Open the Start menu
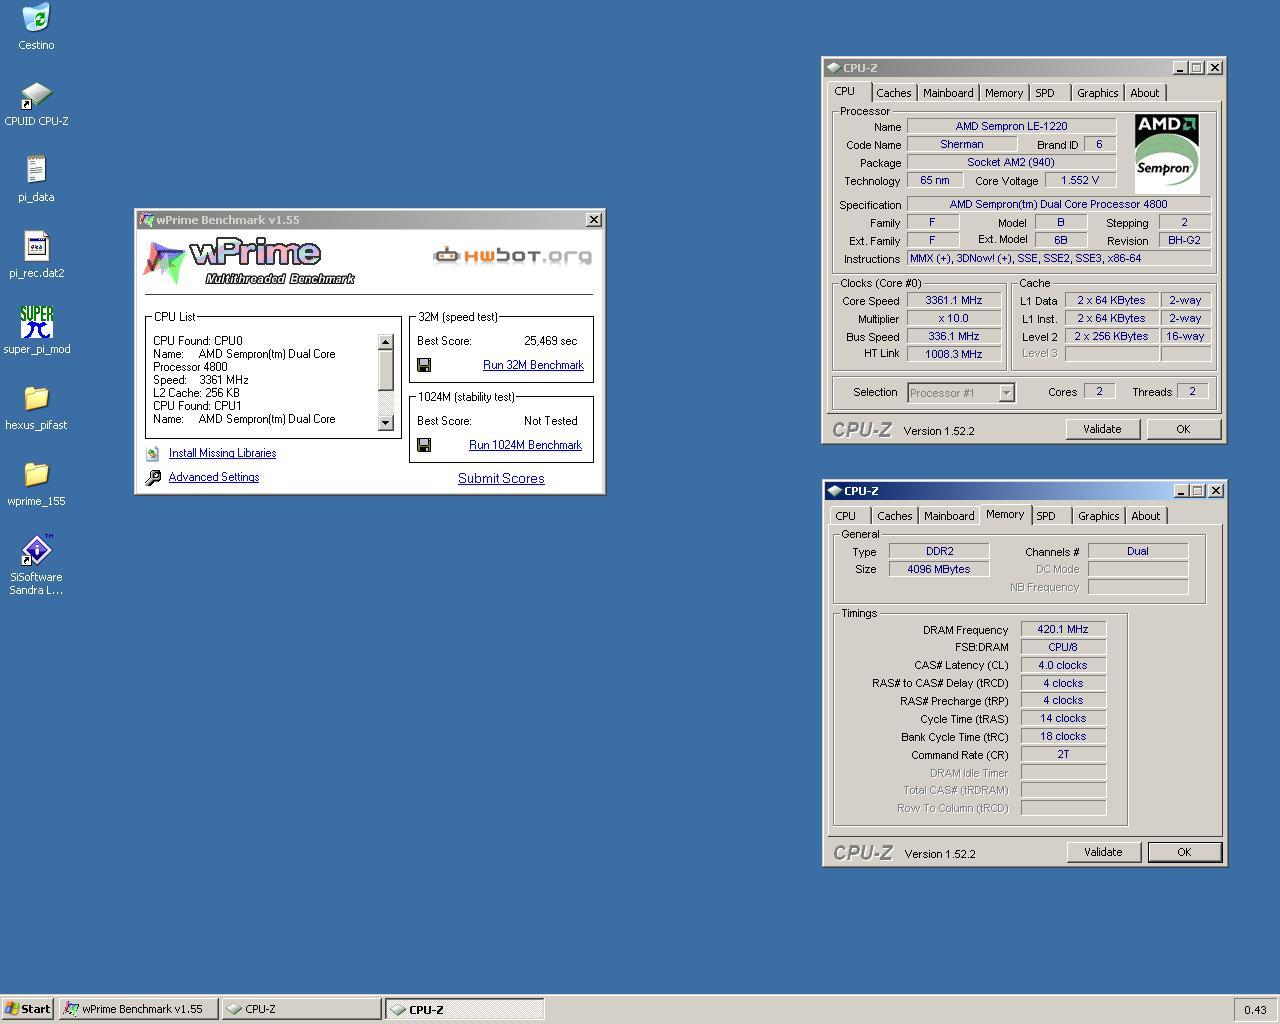The image size is (1280, 1024). click(28, 1009)
